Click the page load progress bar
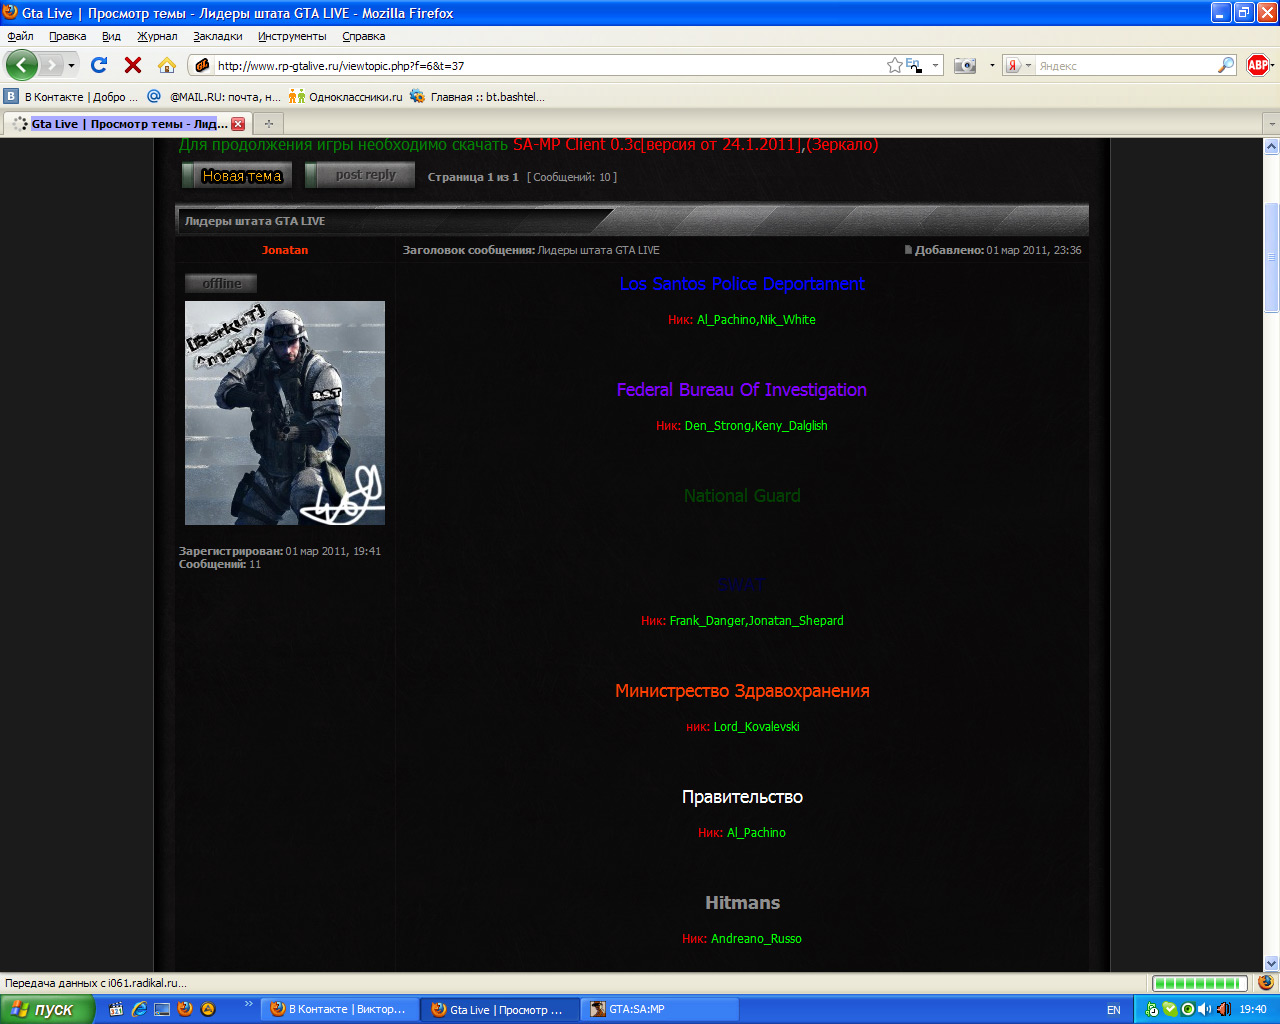 (1200, 983)
